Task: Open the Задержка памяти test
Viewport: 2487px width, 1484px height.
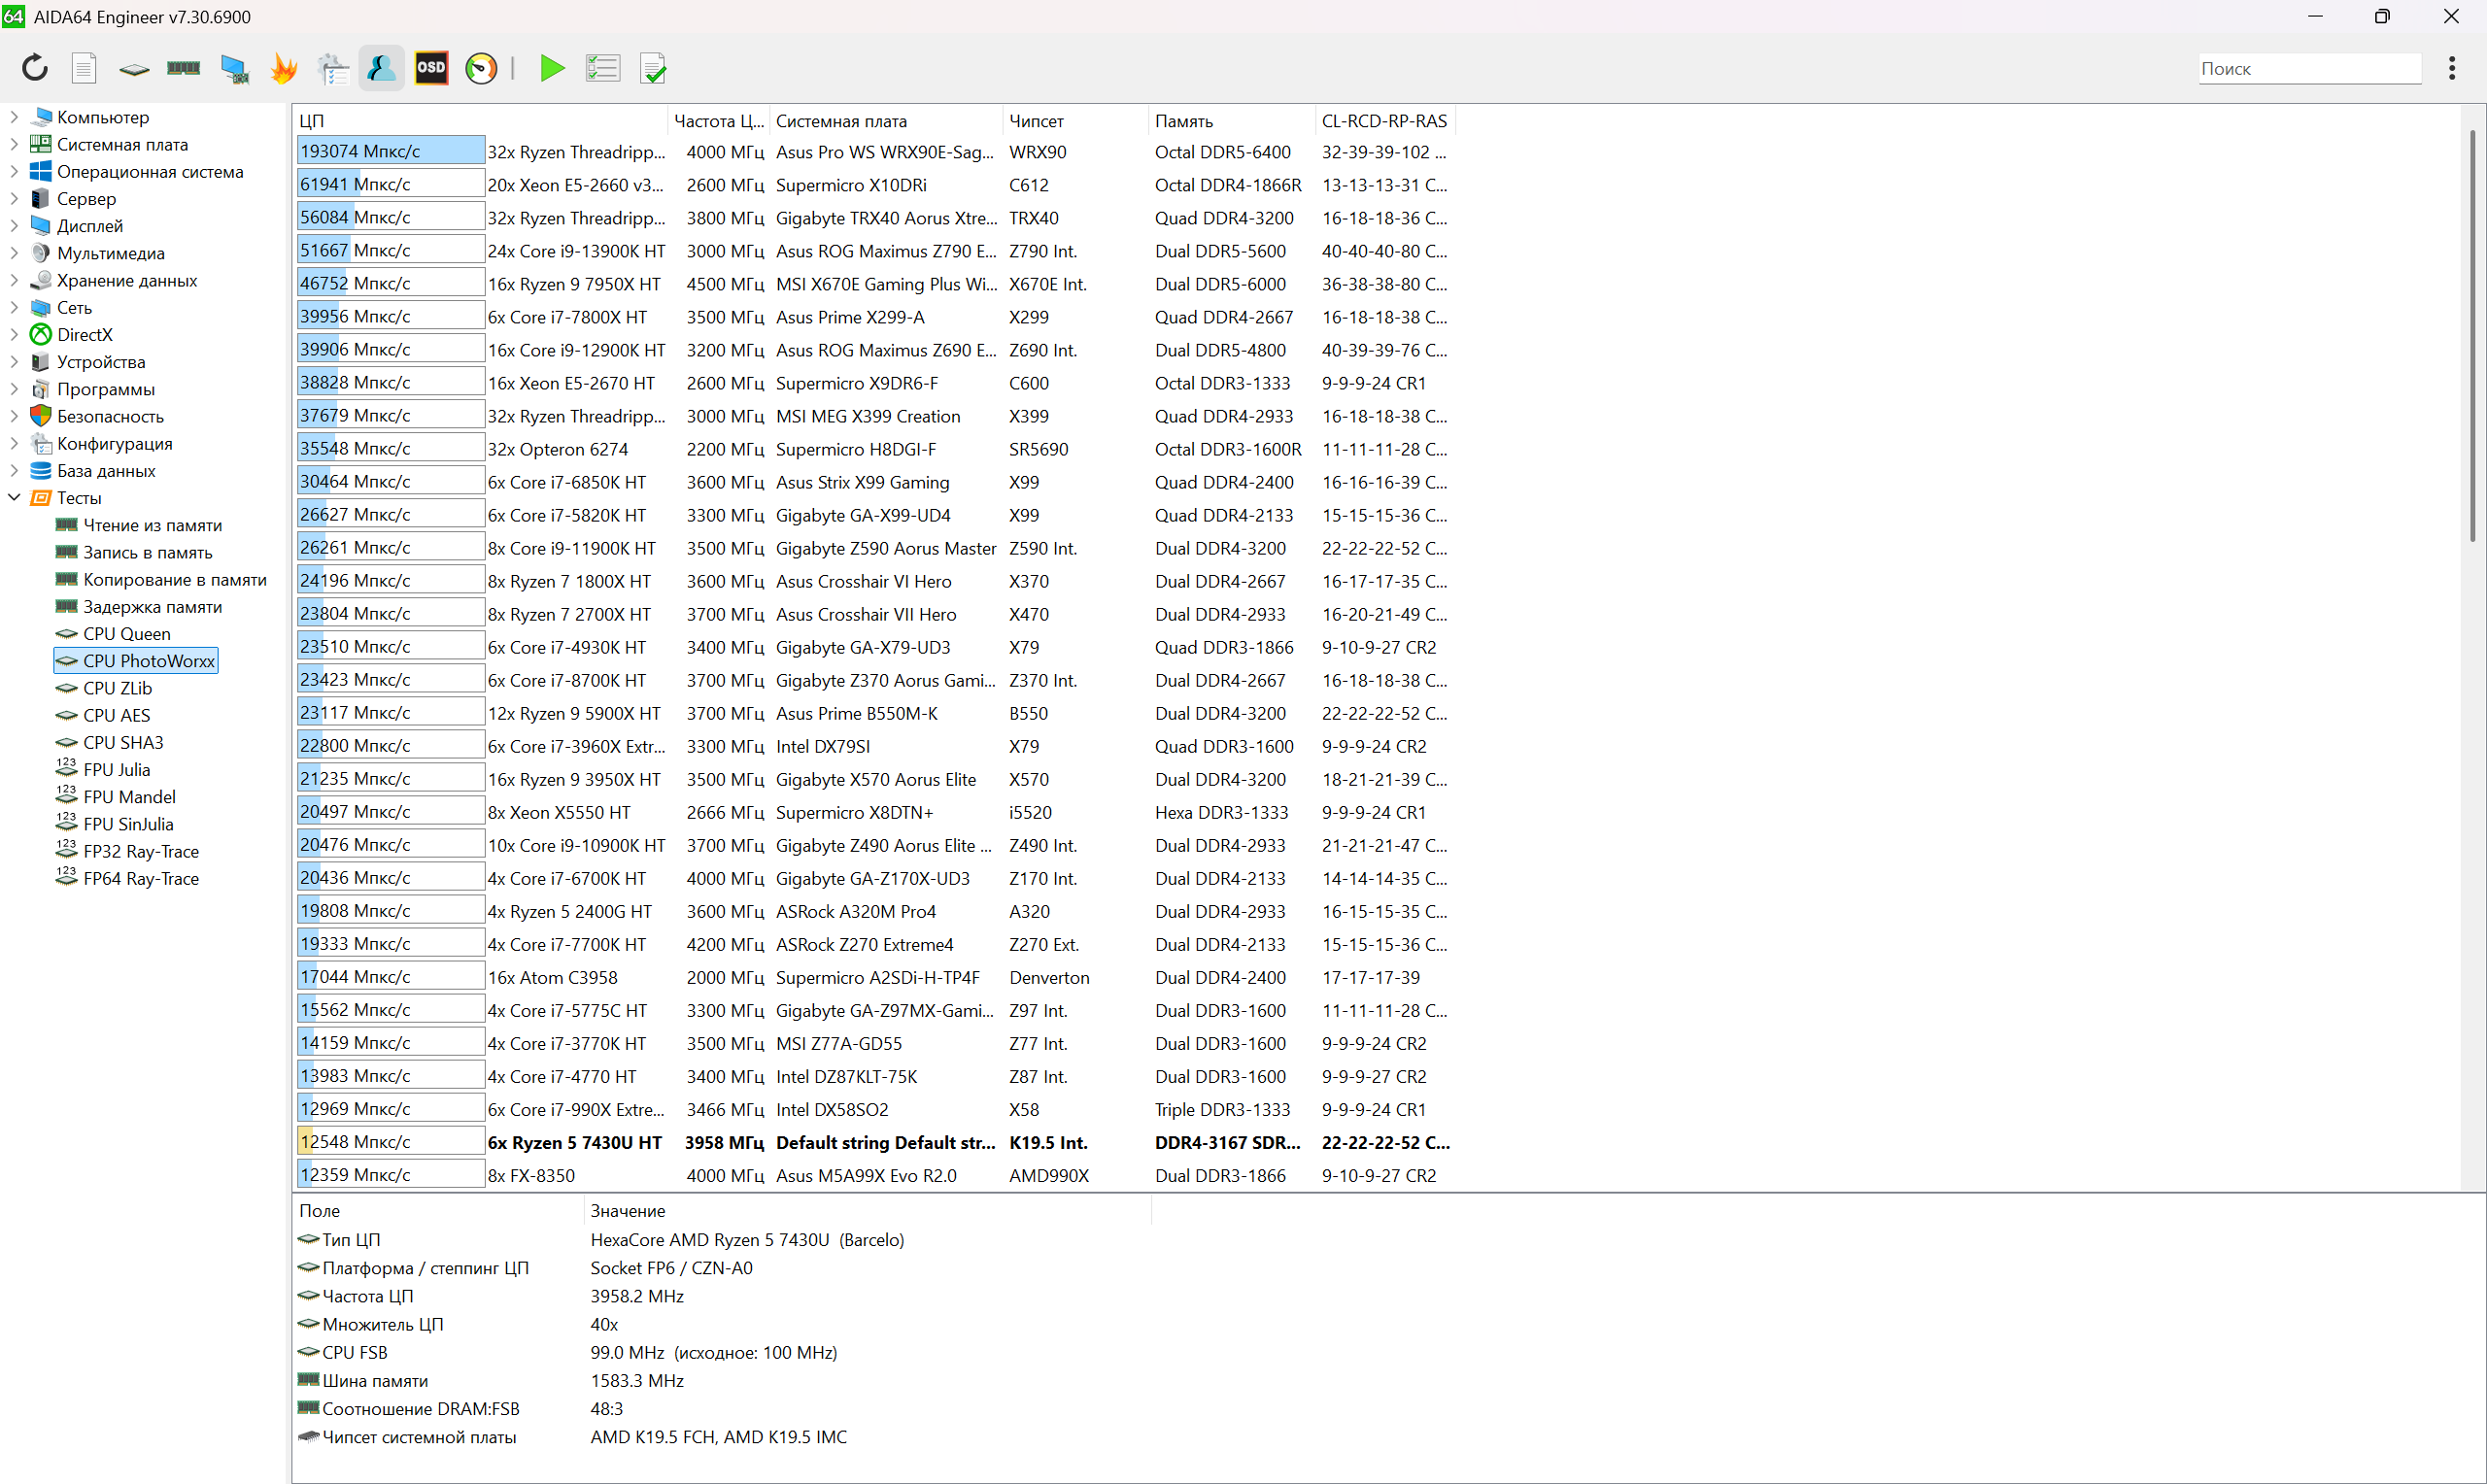Action: (x=152, y=606)
